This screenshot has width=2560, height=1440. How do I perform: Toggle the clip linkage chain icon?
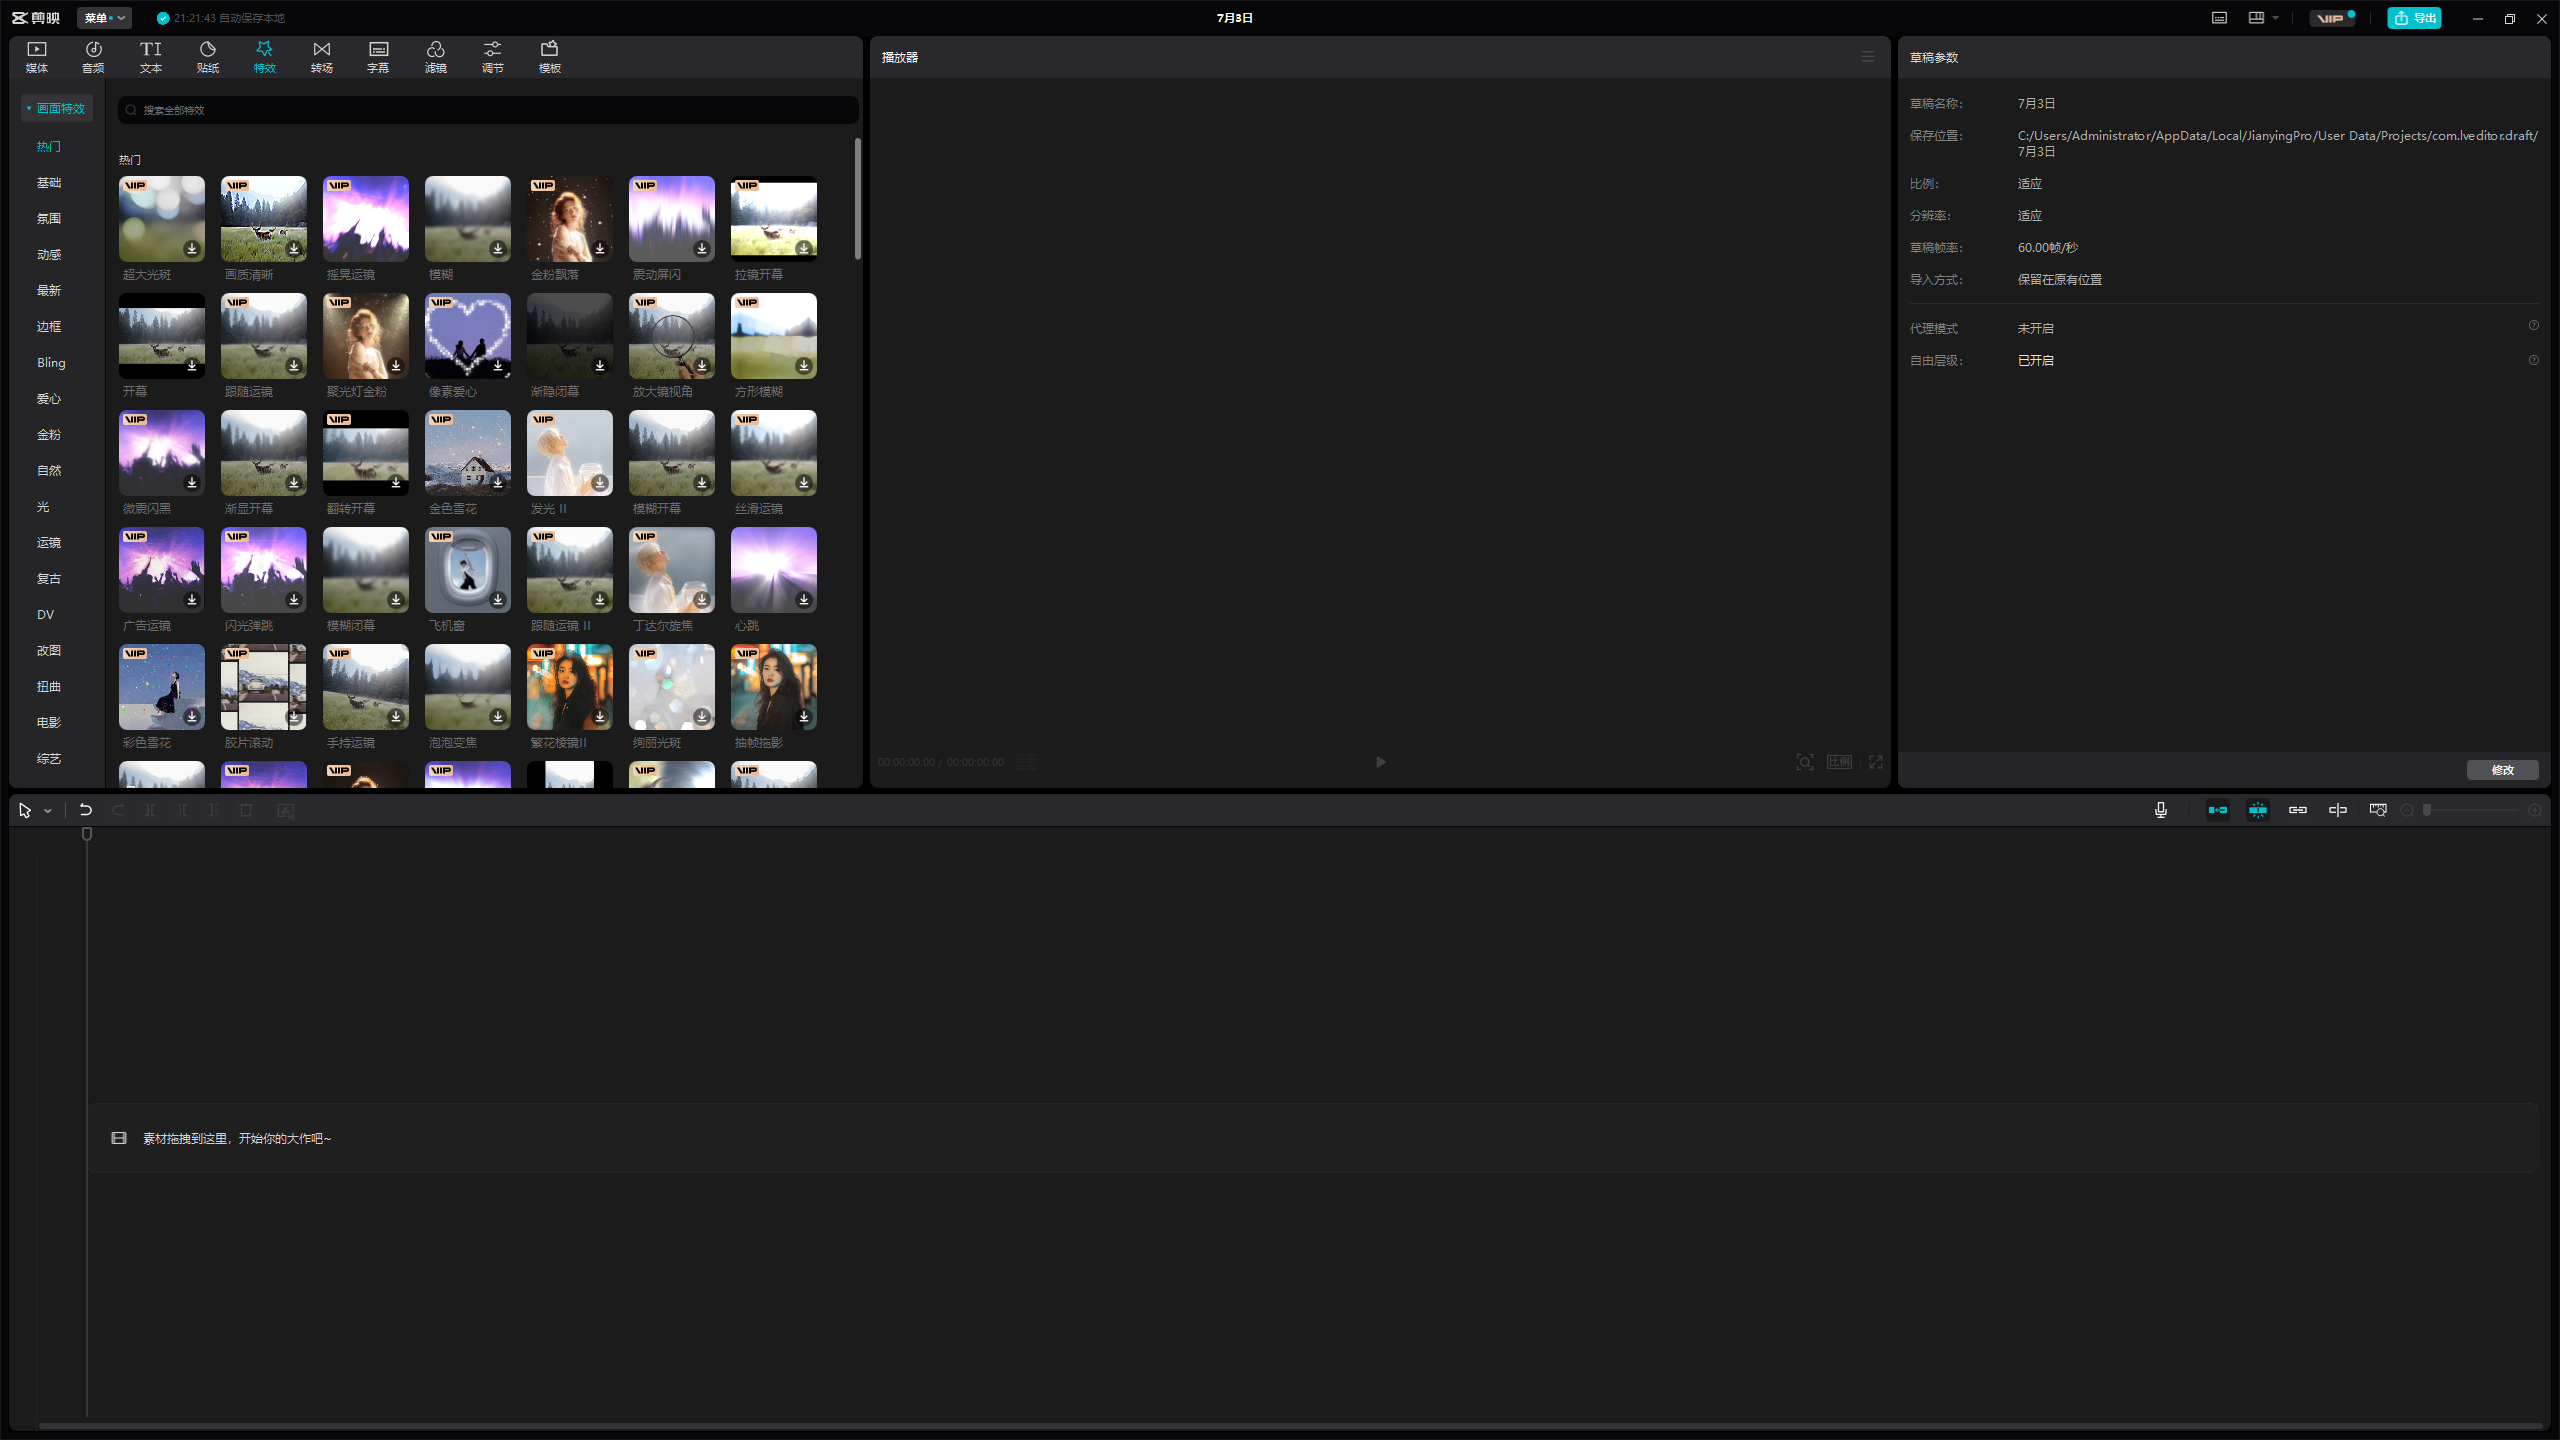pyautogui.click(x=2297, y=810)
